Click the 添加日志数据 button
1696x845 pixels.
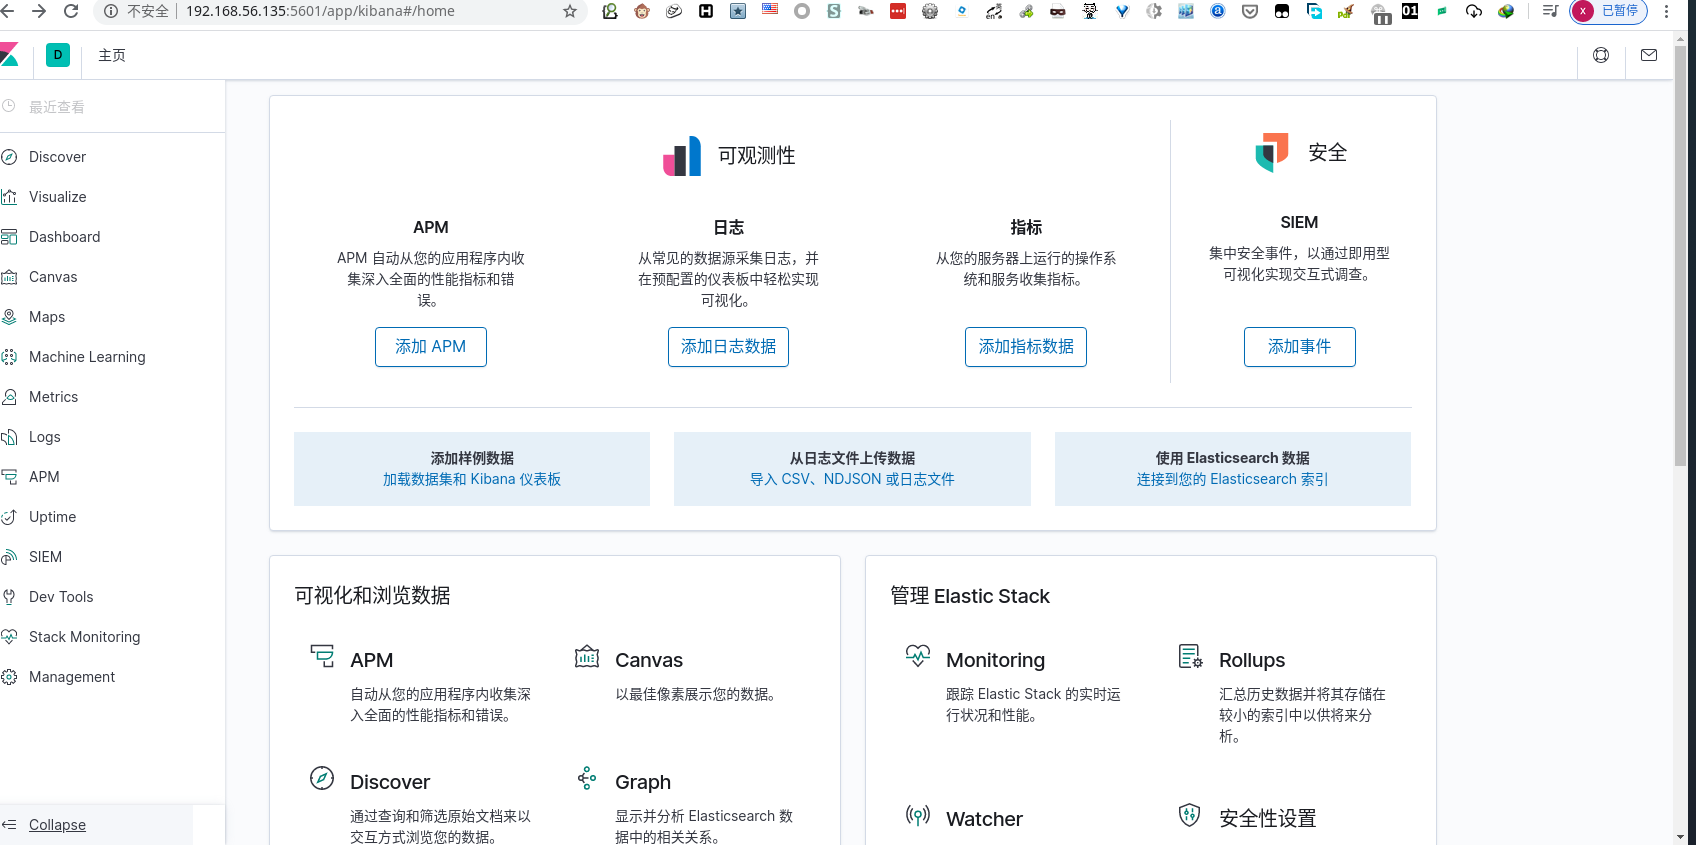(x=728, y=347)
